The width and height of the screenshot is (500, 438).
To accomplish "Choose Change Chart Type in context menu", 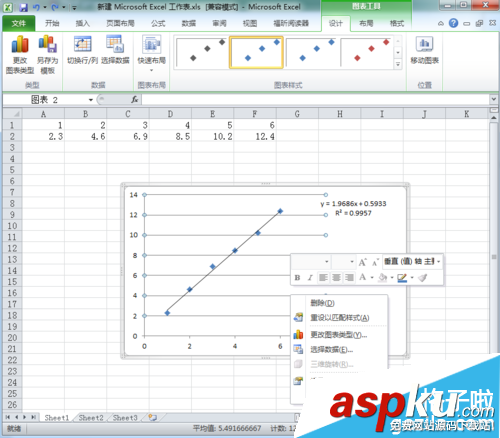I will point(339,335).
